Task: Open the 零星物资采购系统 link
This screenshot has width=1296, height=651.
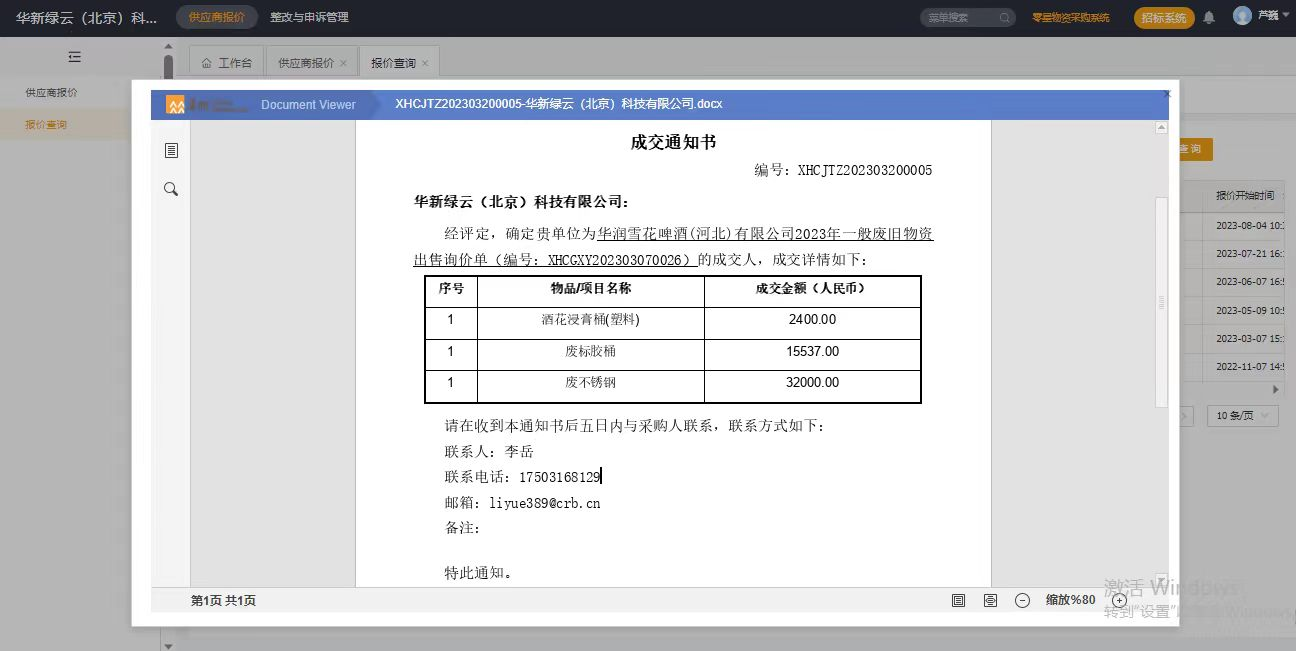Action: point(1071,18)
